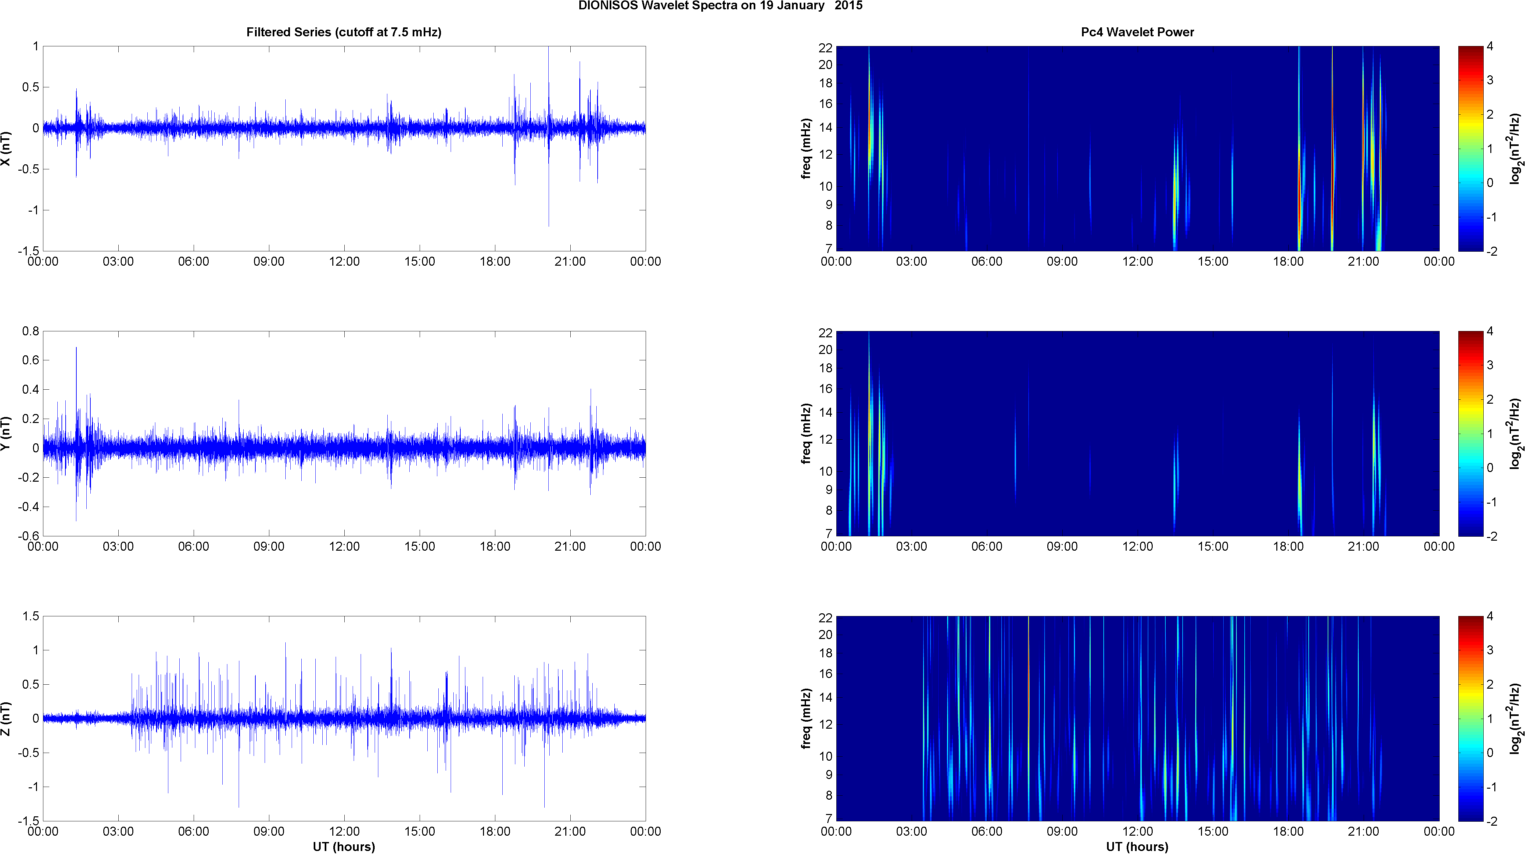The width and height of the screenshot is (1525, 854).
Task: Click the log2(nT²/Hz) label of top colorbar
Action: coord(1516,148)
